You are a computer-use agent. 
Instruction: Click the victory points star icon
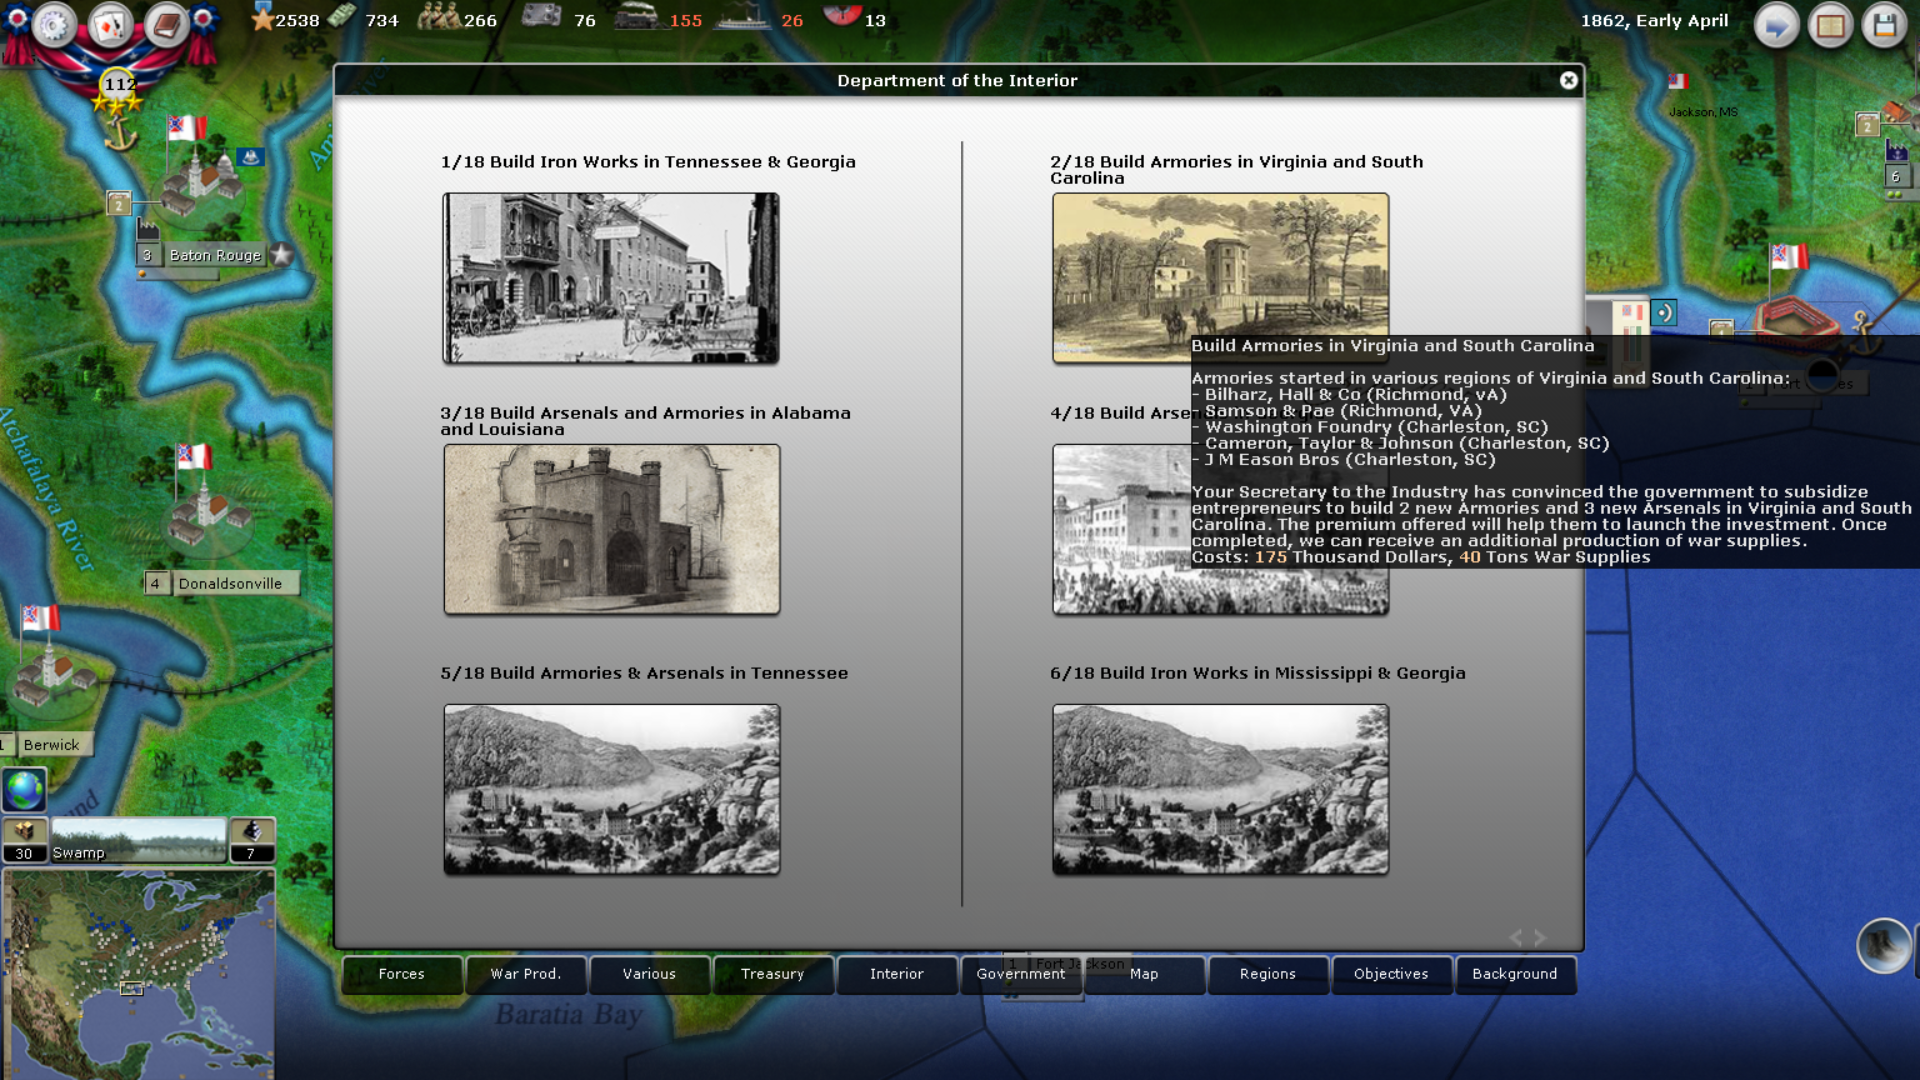click(262, 18)
